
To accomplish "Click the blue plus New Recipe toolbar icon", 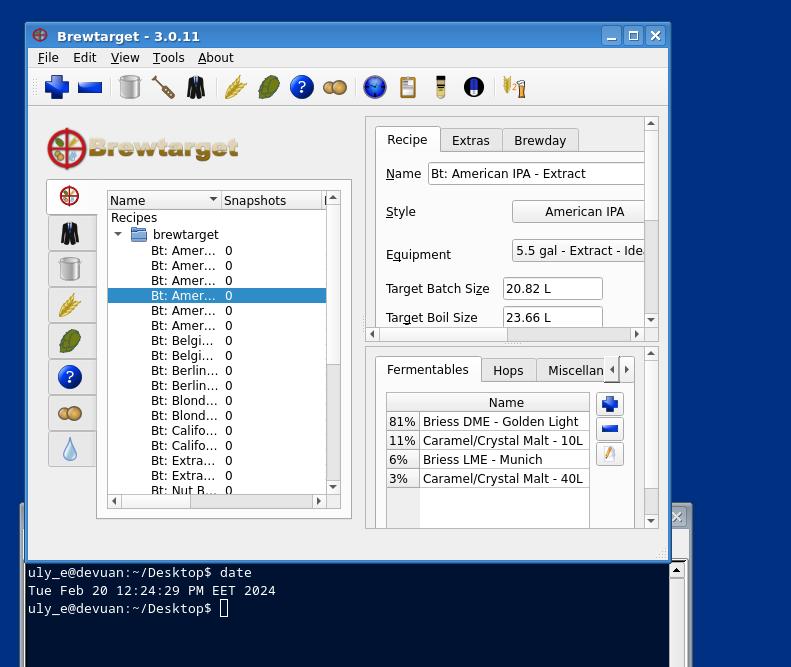I will [x=56, y=87].
